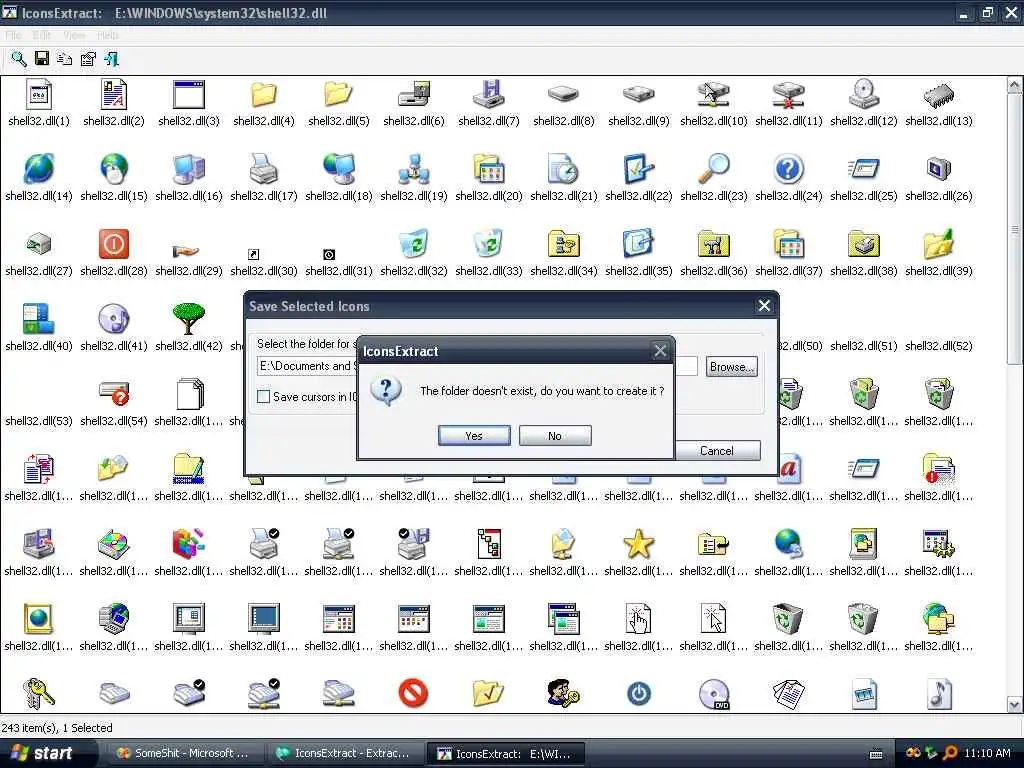Image resolution: width=1024 pixels, height=768 pixels.
Task: Select the shell32.dll(5) open folder icon
Action: (338, 95)
